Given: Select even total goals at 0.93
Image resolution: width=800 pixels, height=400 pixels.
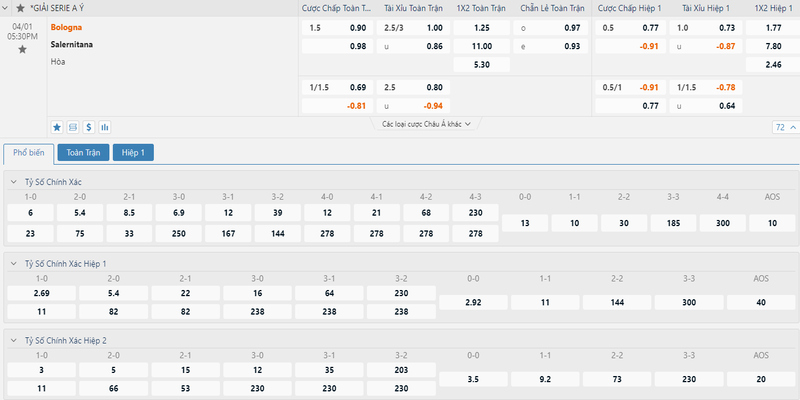Looking at the screenshot, I should (551, 46).
